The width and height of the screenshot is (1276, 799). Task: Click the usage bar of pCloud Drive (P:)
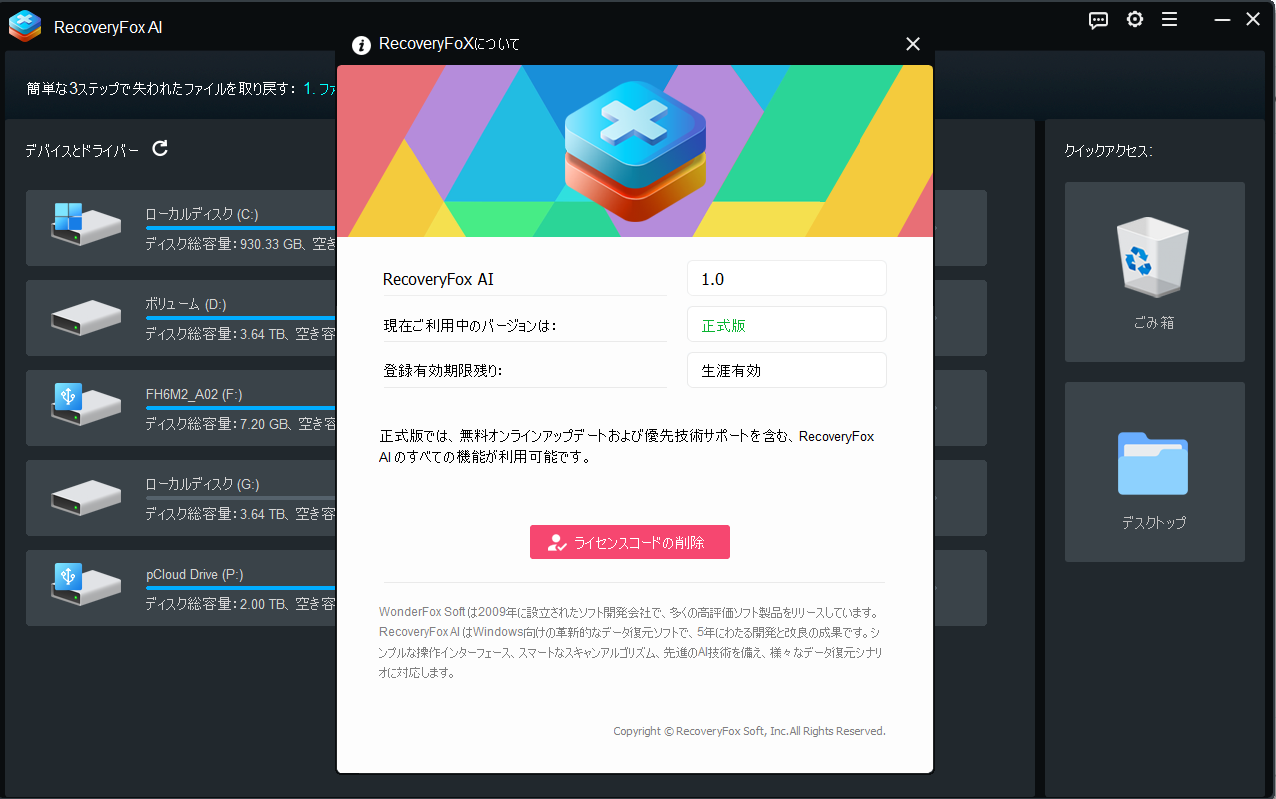point(241,588)
